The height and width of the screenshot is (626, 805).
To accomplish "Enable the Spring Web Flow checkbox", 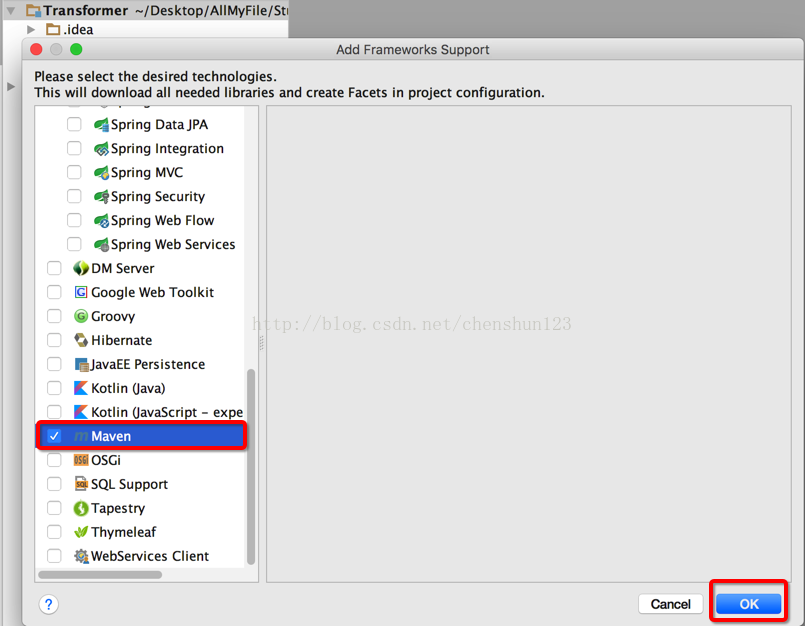I will pos(74,220).
